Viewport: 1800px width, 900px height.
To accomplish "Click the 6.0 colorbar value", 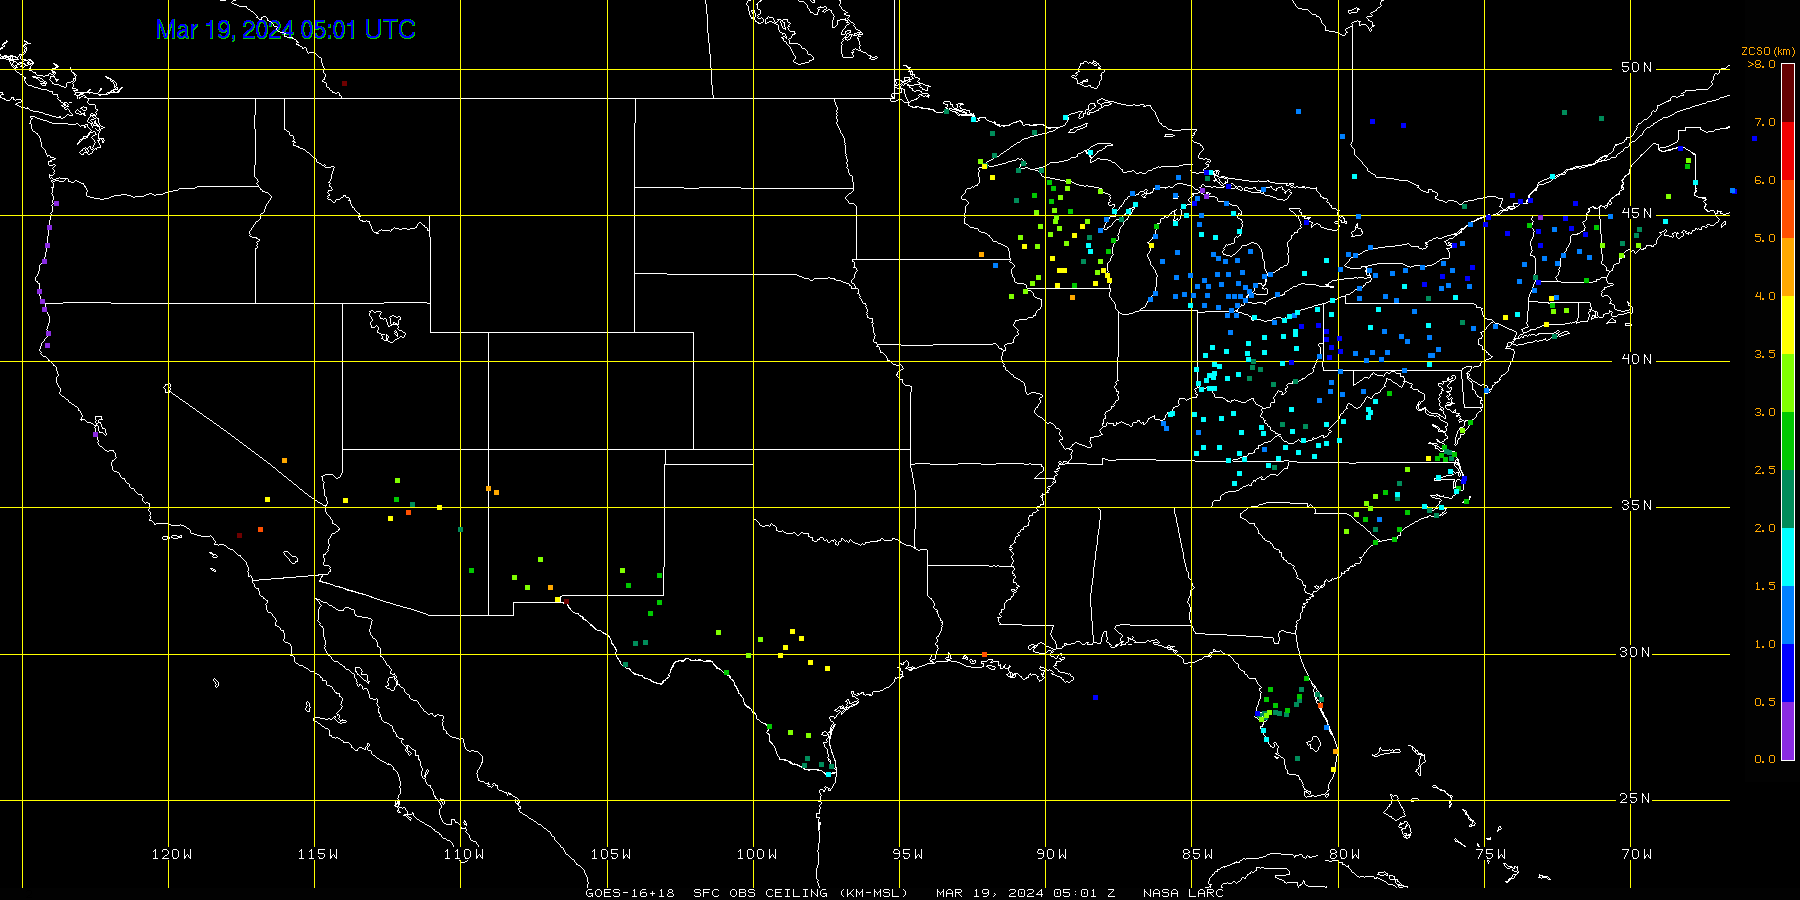I will pos(1765,180).
